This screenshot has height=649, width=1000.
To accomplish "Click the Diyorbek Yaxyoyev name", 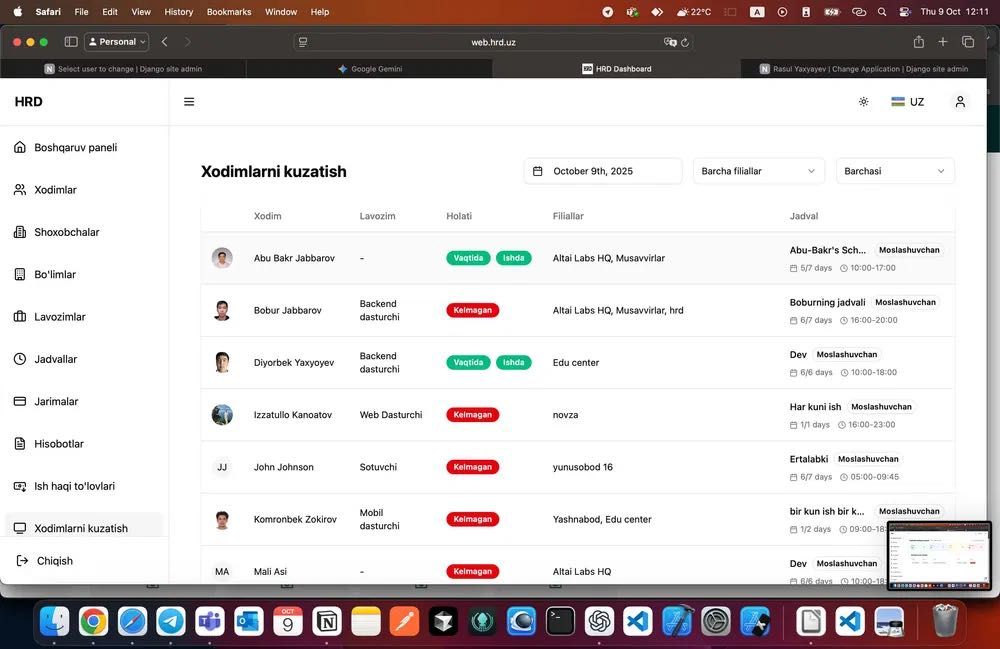I will (x=294, y=363).
